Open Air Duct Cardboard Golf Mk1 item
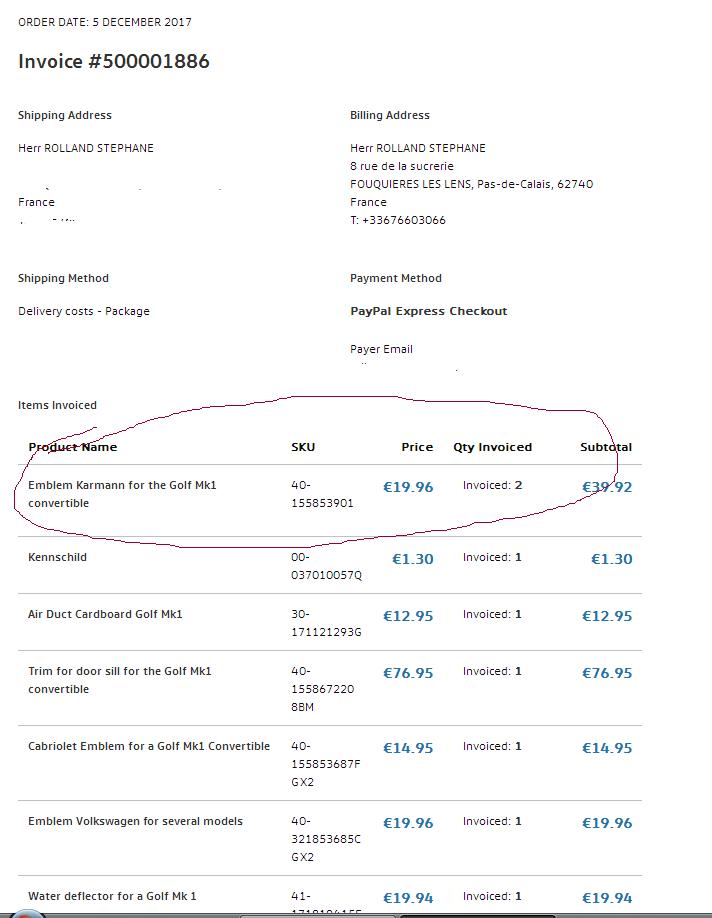This screenshot has height=918, width=712. pos(105,614)
